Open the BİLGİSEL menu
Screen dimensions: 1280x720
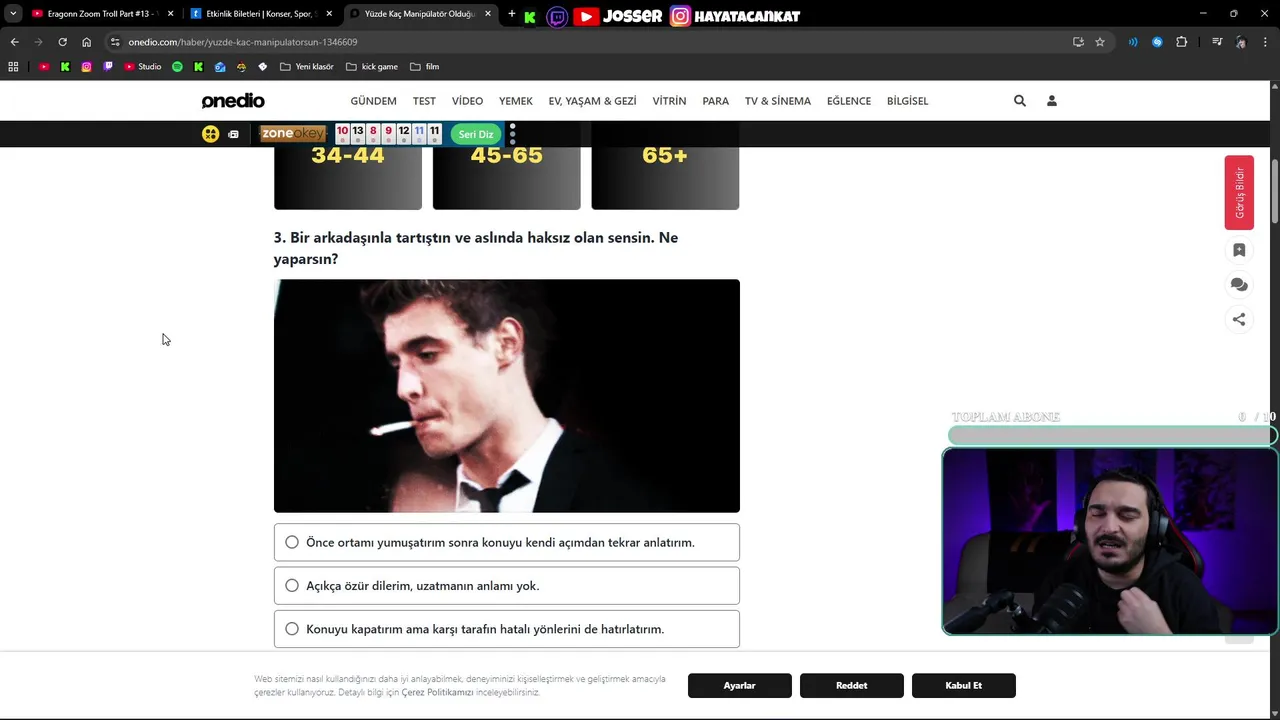click(x=907, y=101)
